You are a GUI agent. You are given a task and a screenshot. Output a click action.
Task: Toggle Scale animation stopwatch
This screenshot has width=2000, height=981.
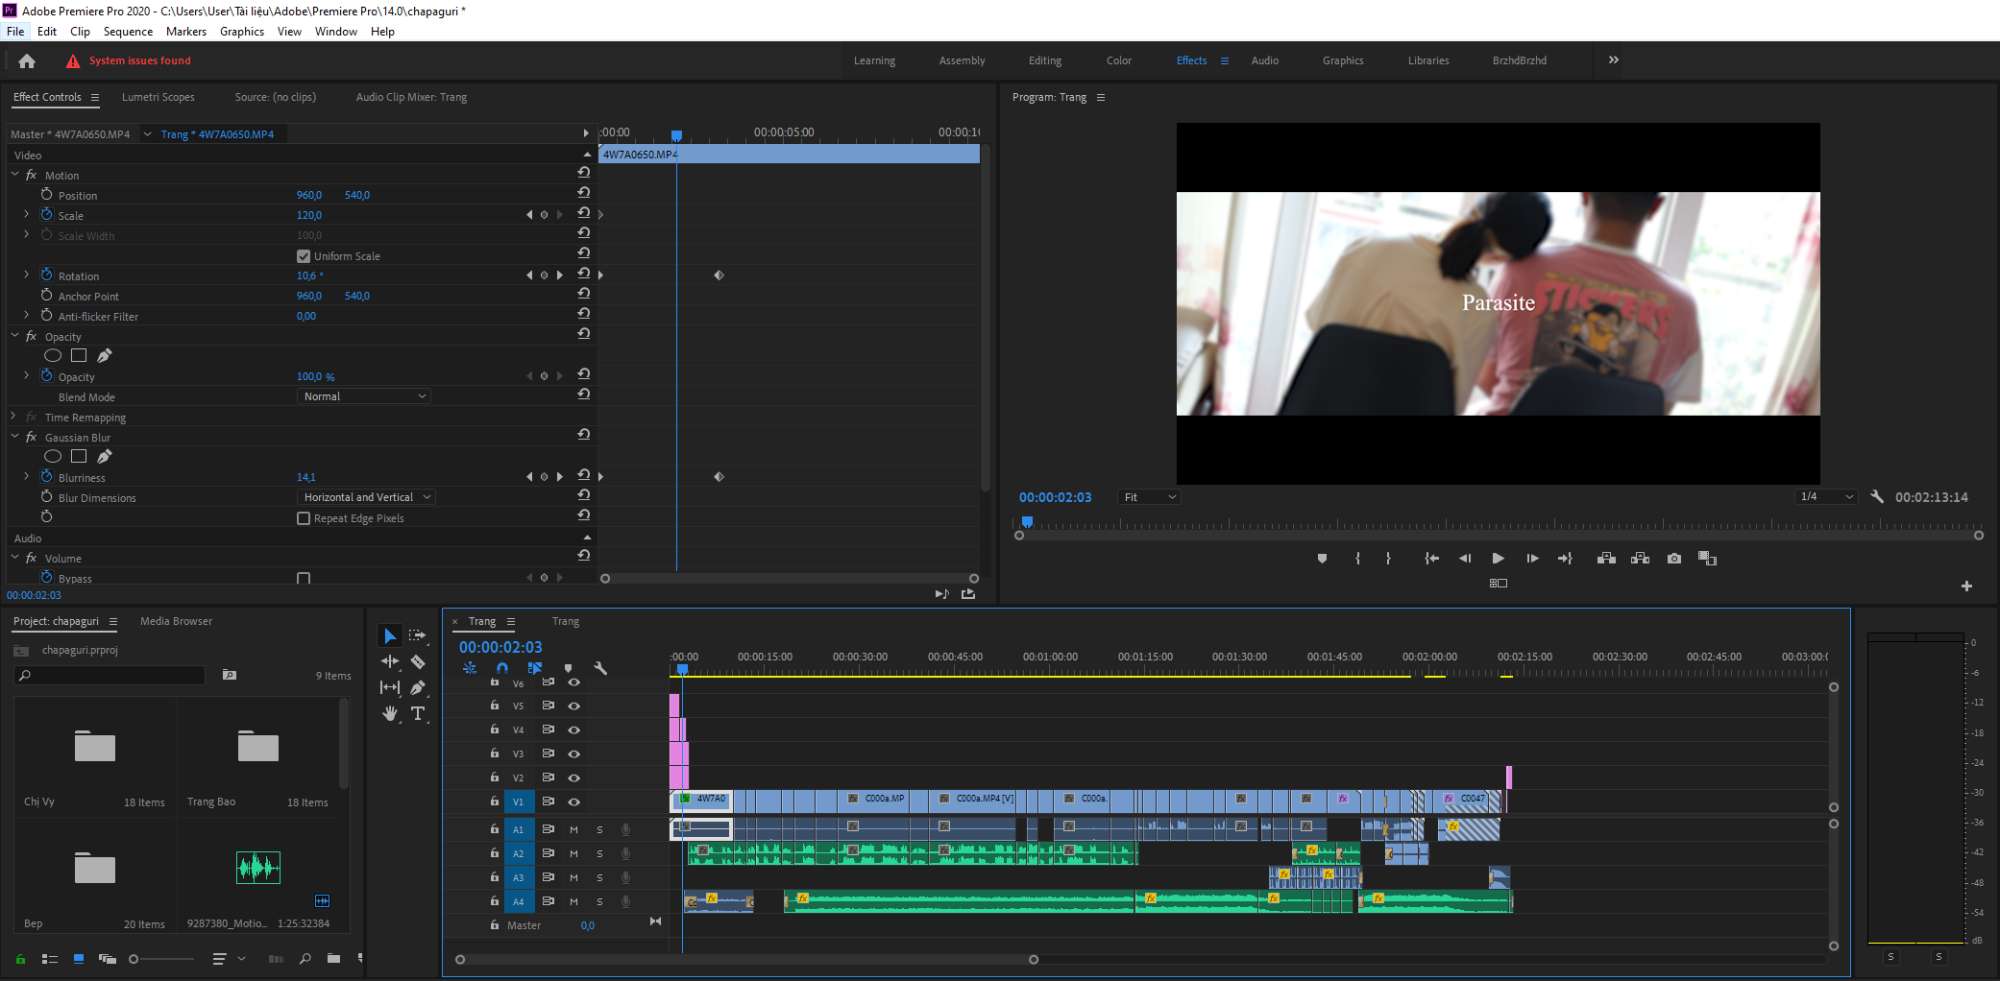47,215
